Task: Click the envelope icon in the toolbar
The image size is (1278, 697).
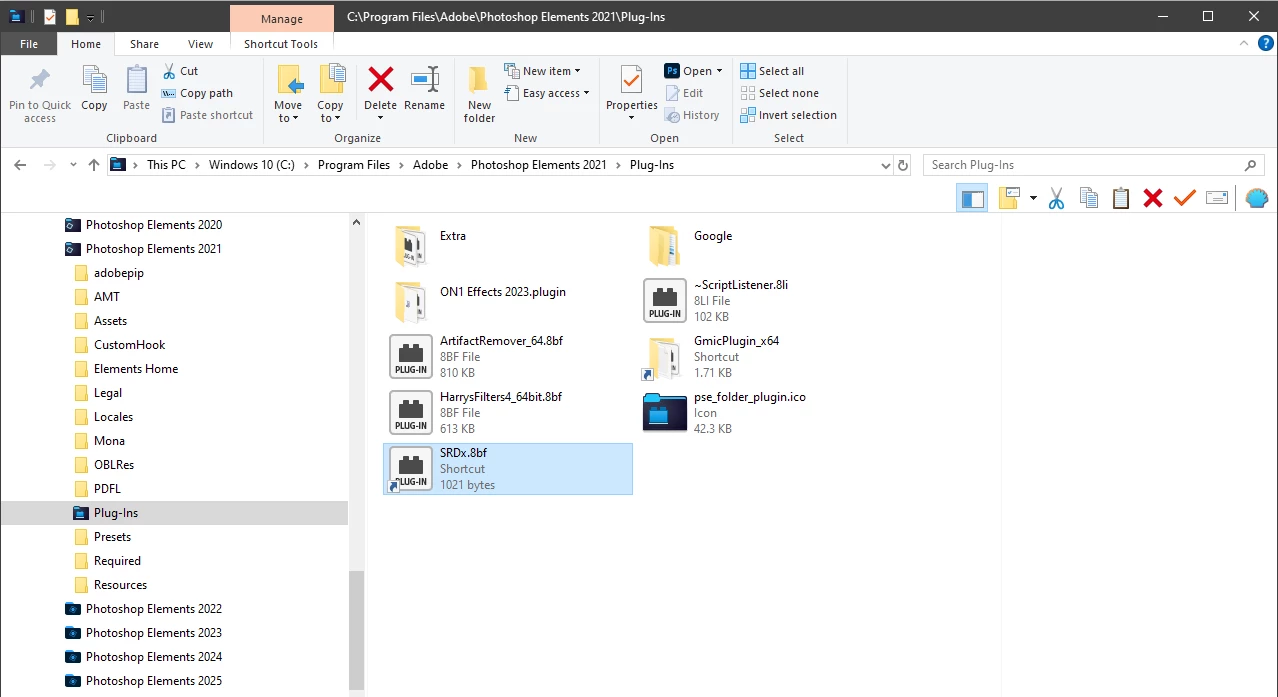Action: [x=1217, y=198]
